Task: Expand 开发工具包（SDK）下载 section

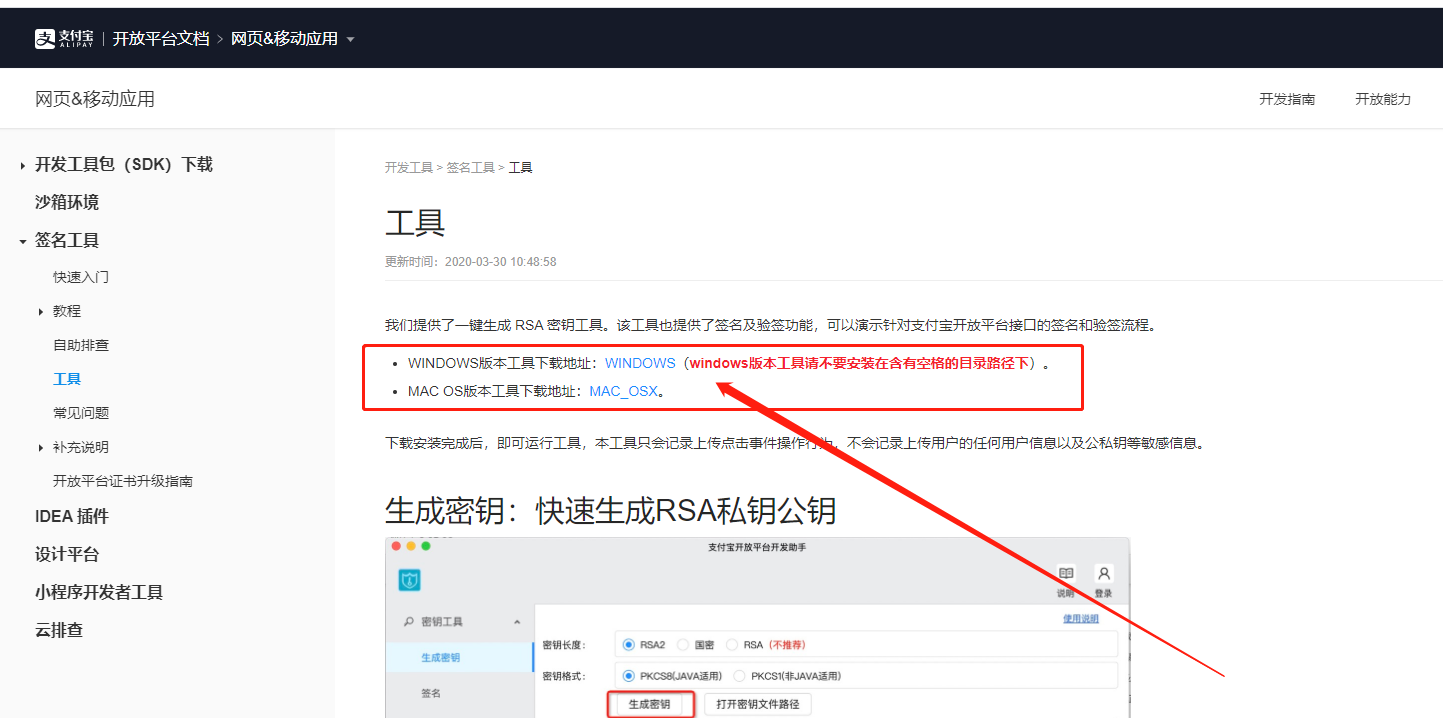Action: pos(23,165)
